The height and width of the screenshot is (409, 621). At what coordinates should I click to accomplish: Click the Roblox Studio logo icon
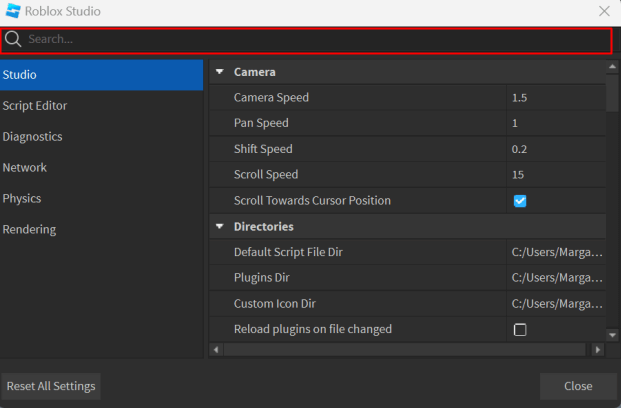point(12,11)
